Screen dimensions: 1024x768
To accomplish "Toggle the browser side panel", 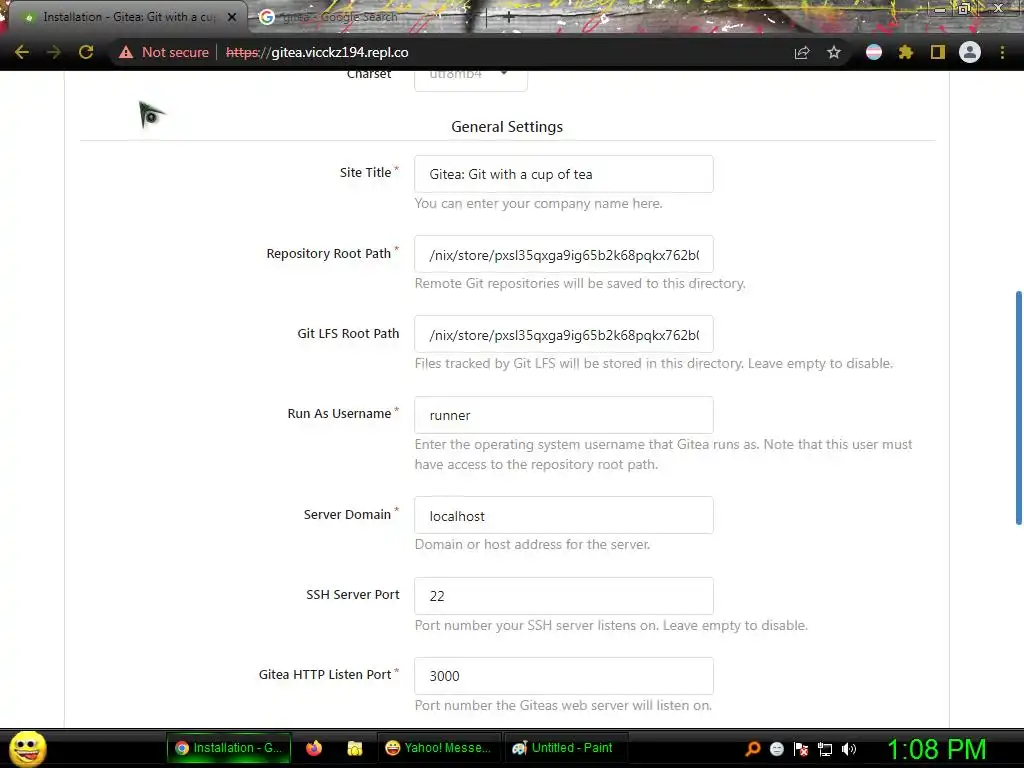I will tap(938, 52).
